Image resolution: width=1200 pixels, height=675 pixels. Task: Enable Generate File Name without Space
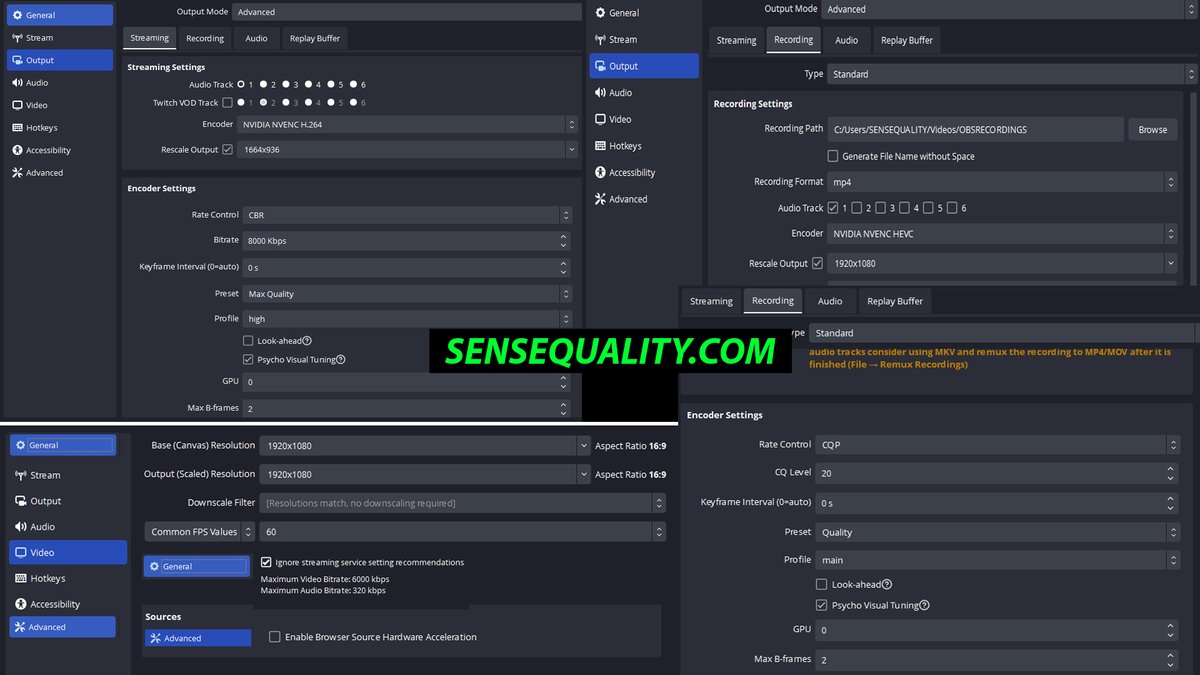[833, 156]
